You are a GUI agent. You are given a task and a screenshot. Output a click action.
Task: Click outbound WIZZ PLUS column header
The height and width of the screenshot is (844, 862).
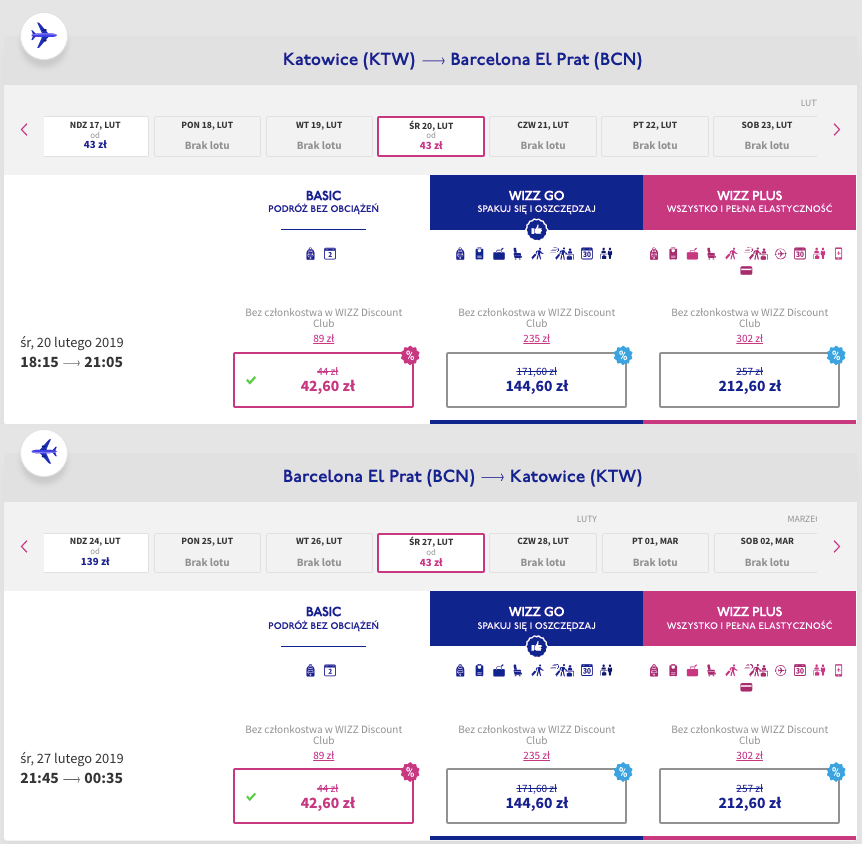[x=749, y=202]
